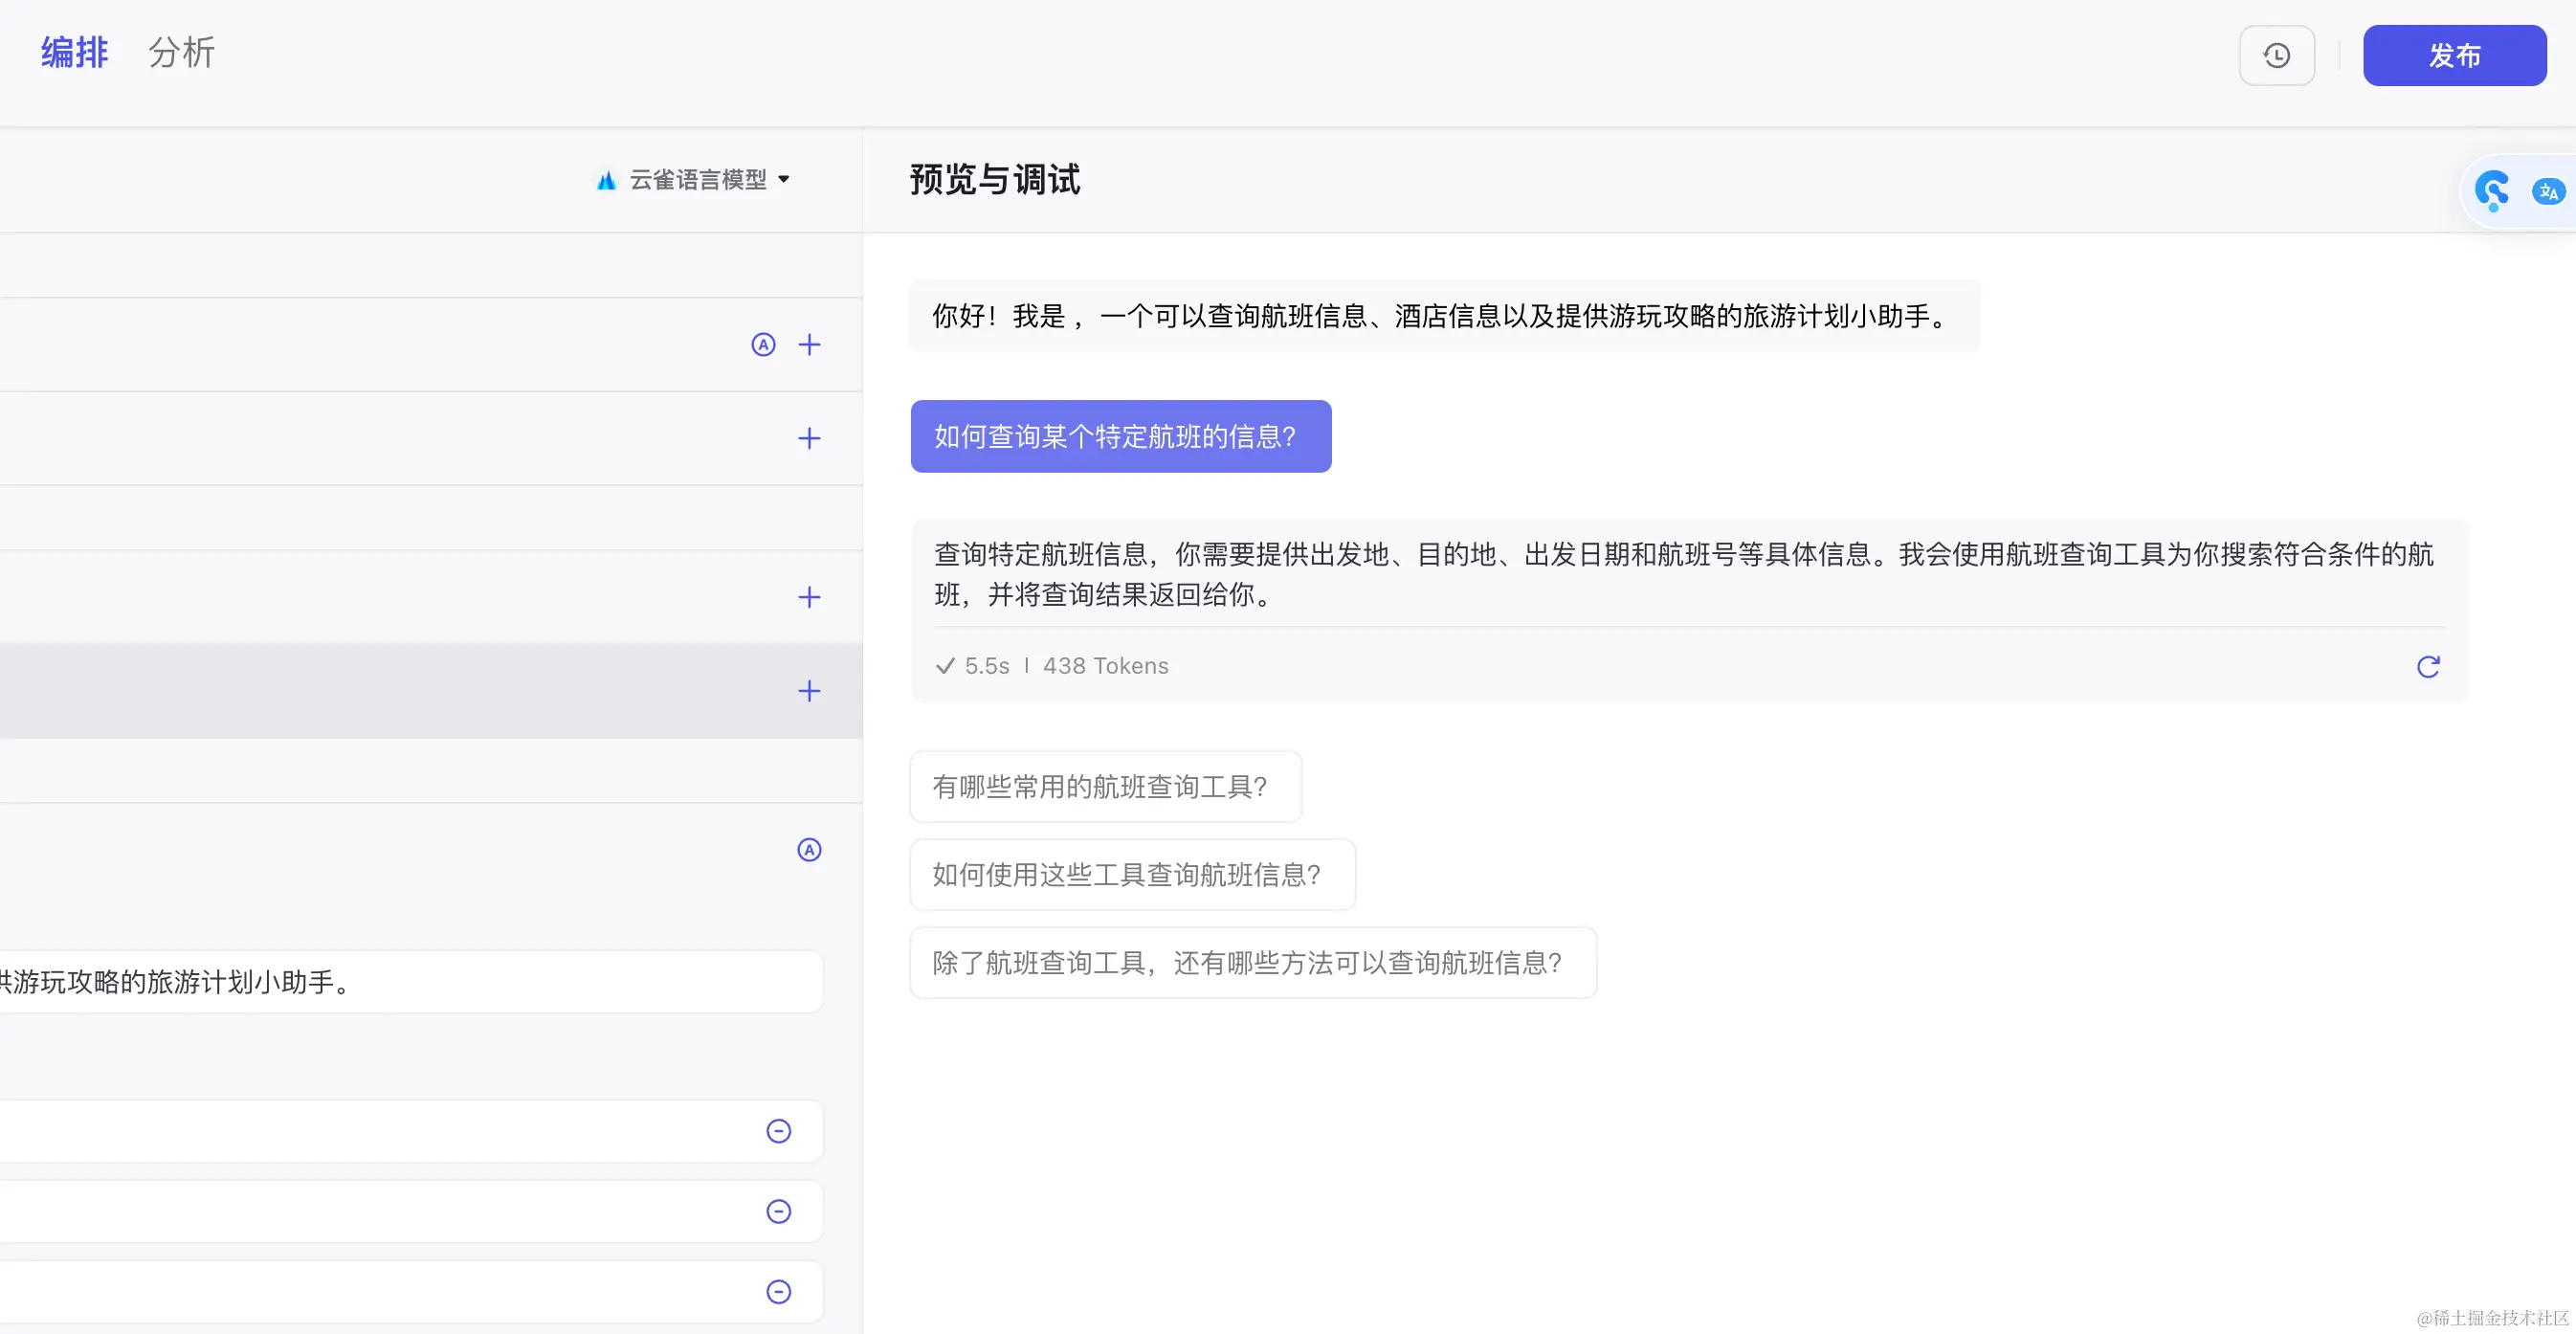Click suggestion about other flight query methods
Screen dimensions: 2576x1334
(1252, 963)
